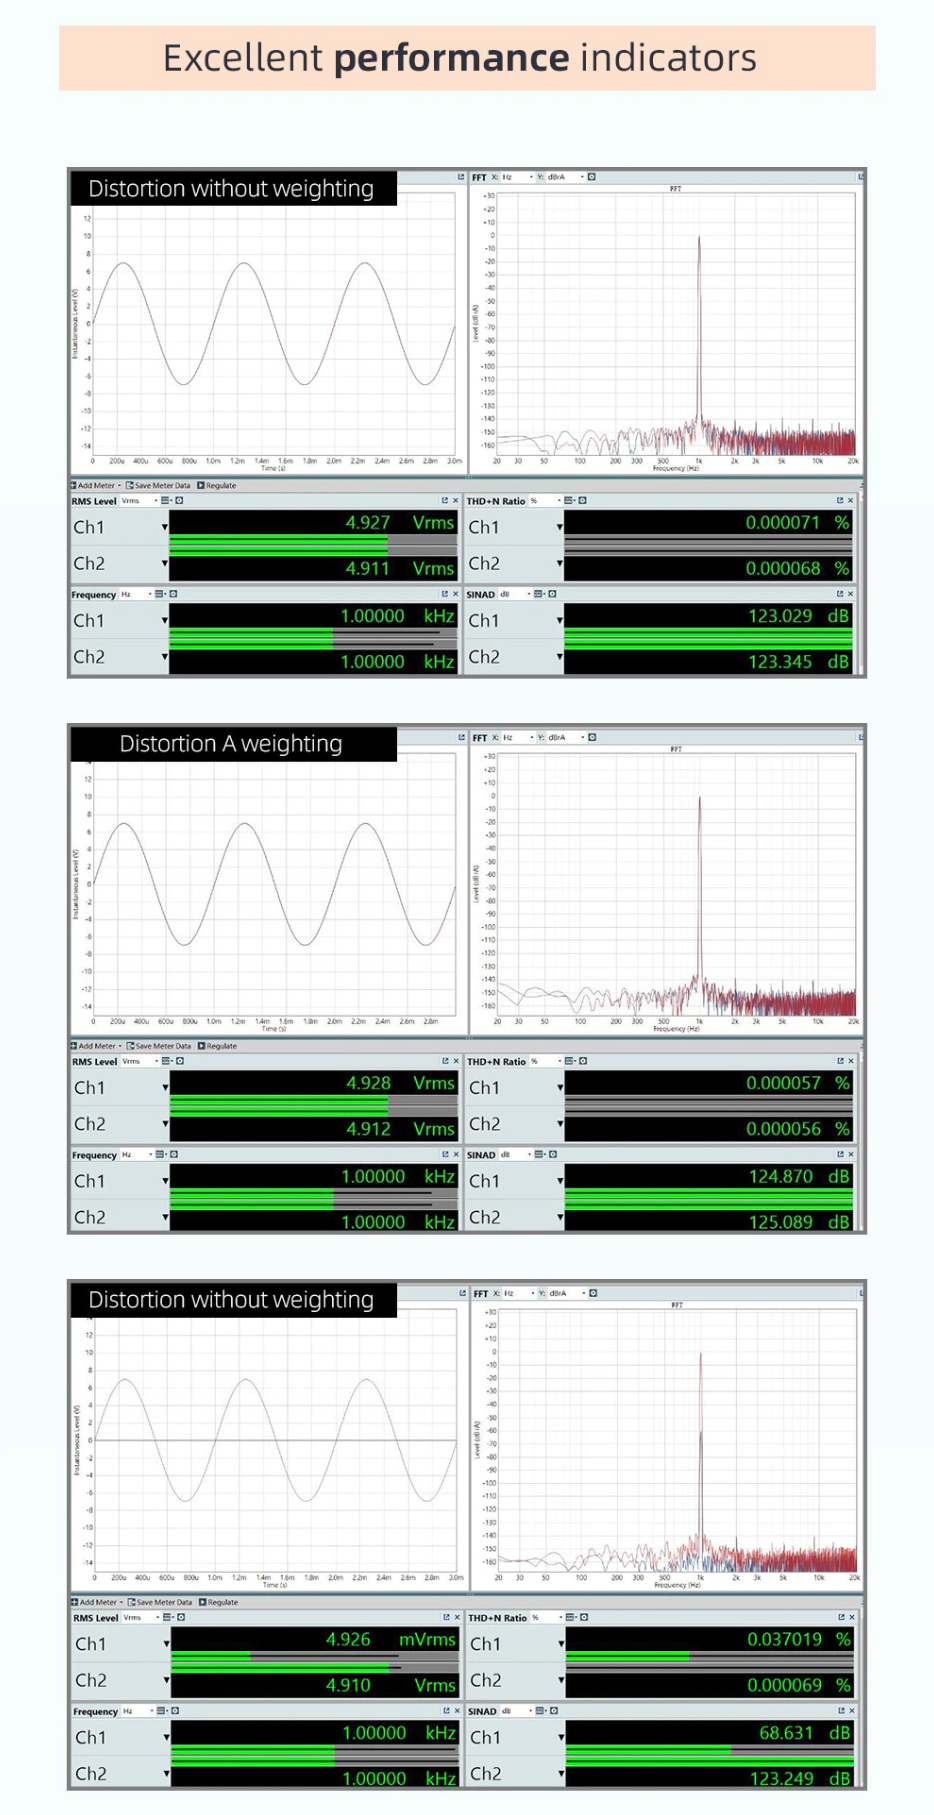
Task: Click Save Meter Data in the top panel
Action: [158, 486]
